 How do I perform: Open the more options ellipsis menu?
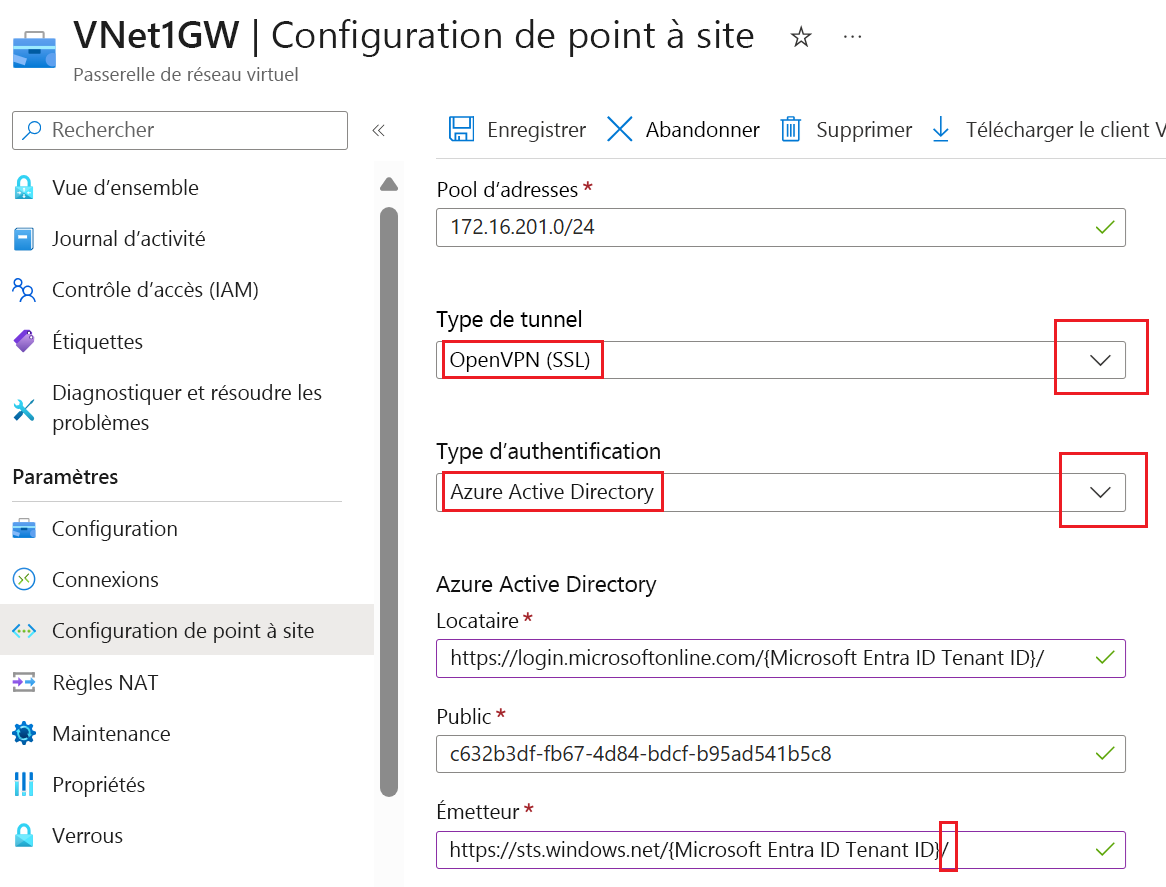[x=852, y=36]
